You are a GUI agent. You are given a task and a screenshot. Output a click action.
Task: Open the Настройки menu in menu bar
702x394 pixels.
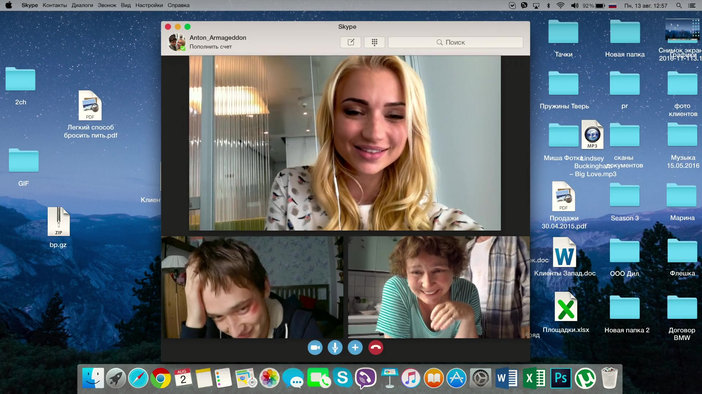click(149, 5)
